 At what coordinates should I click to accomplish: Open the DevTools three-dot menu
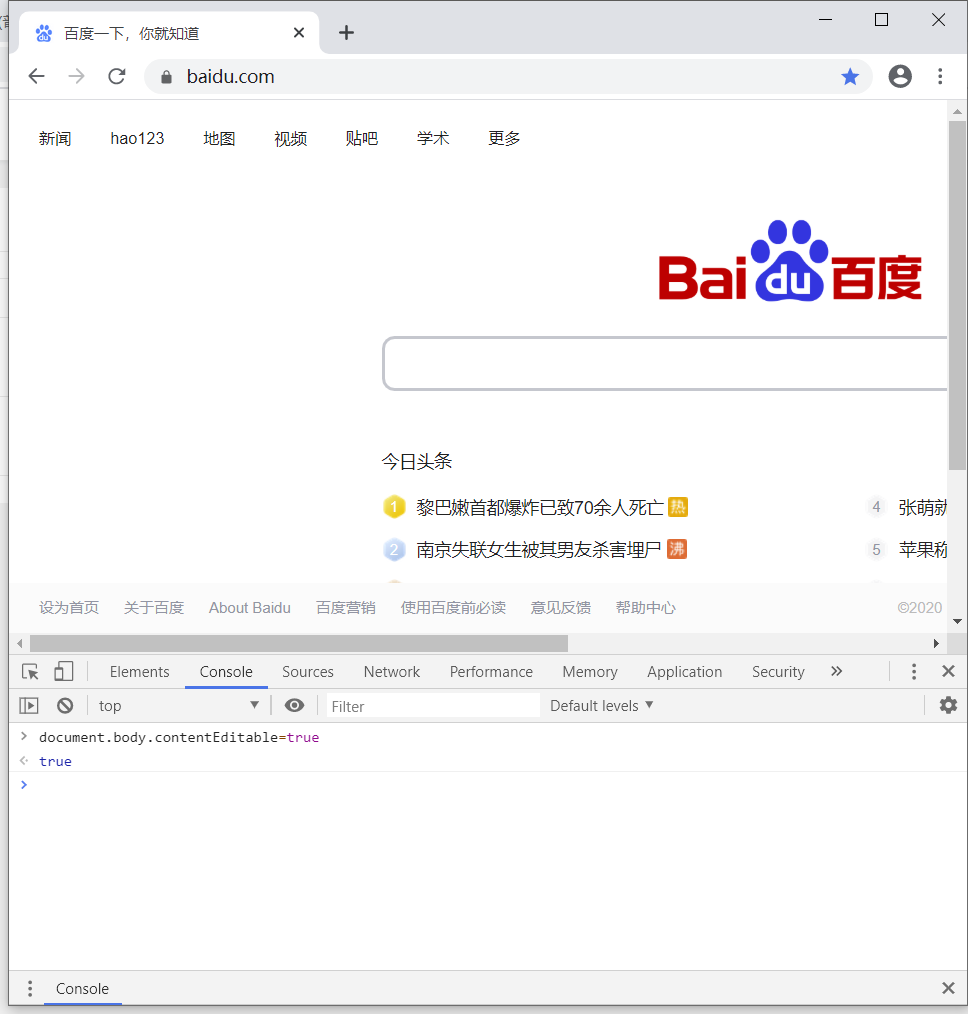pyautogui.click(x=913, y=671)
